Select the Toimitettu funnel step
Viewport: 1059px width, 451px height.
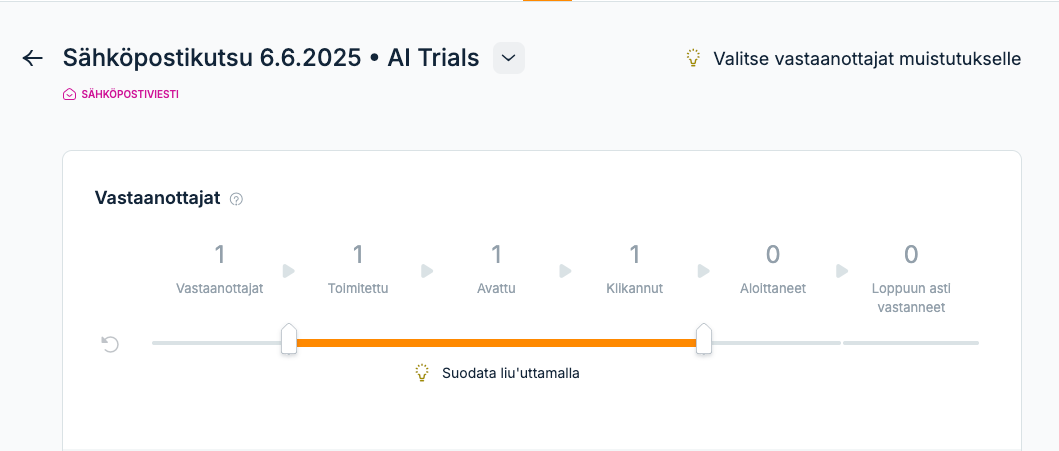(x=358, y=270)
